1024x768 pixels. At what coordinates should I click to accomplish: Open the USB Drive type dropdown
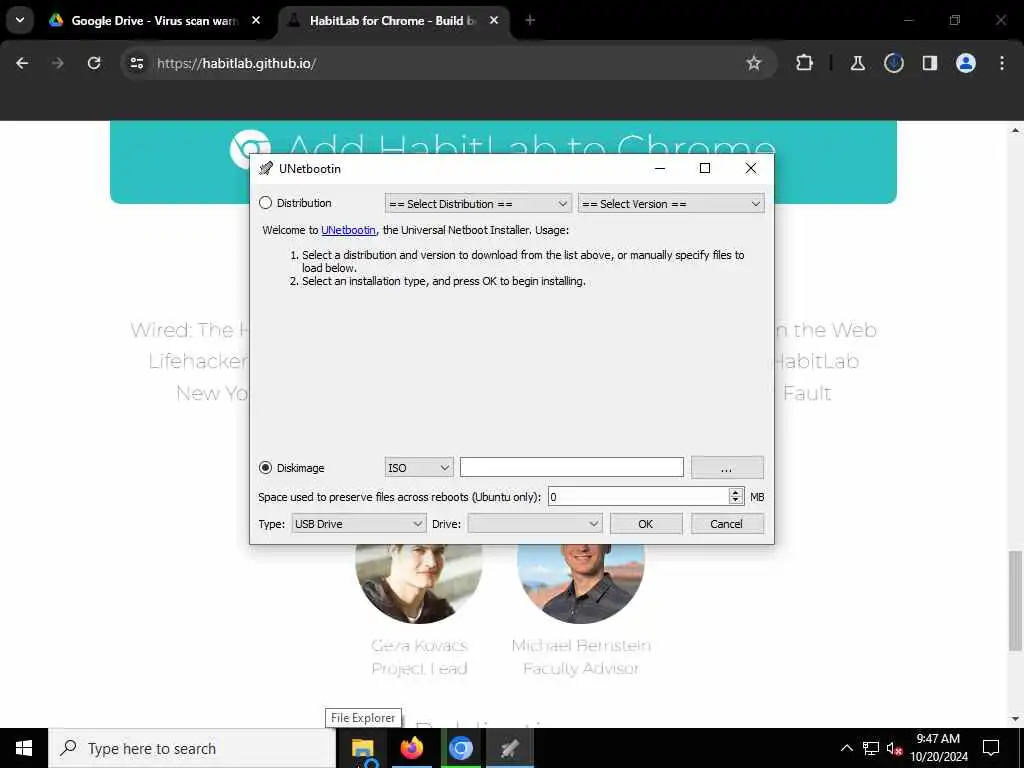359,524
